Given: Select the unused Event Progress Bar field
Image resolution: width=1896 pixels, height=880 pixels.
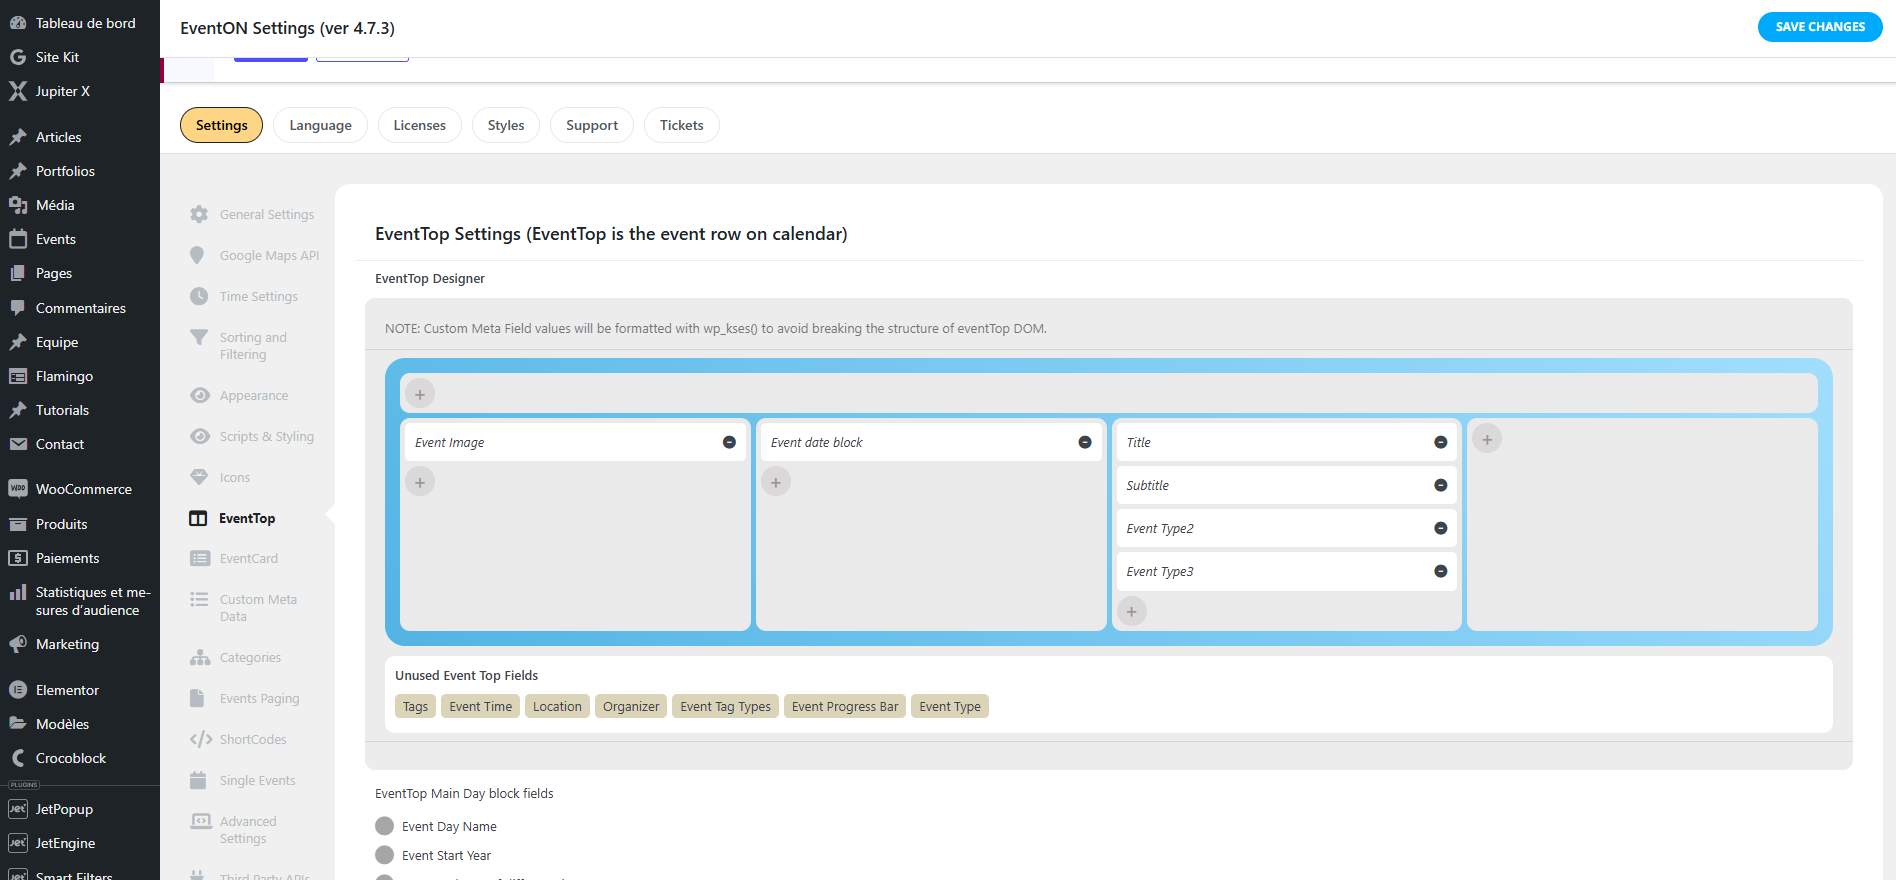Looking at the screenshot, I should [845, 706].
